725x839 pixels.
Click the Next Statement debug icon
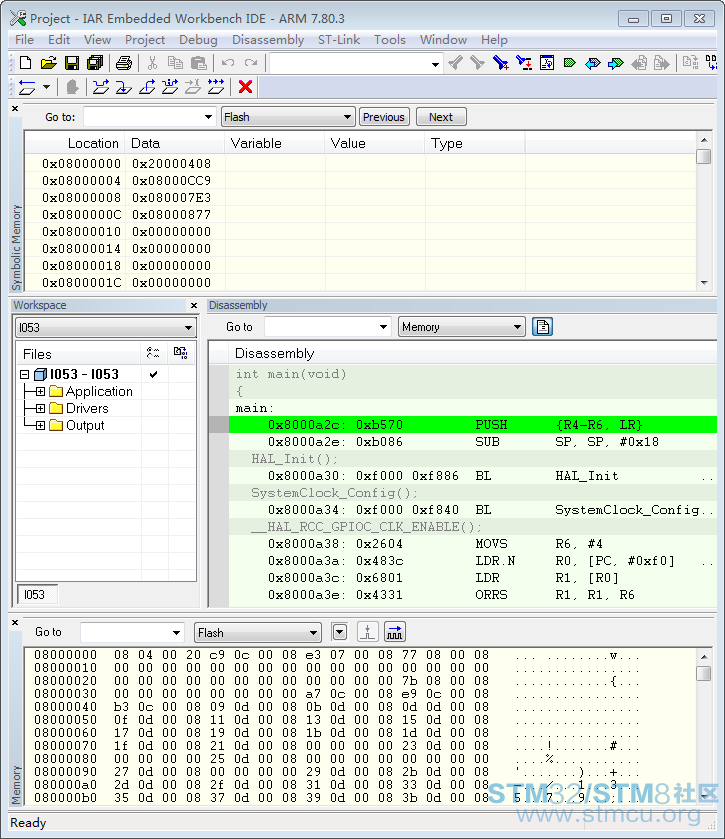coord(170,87)
